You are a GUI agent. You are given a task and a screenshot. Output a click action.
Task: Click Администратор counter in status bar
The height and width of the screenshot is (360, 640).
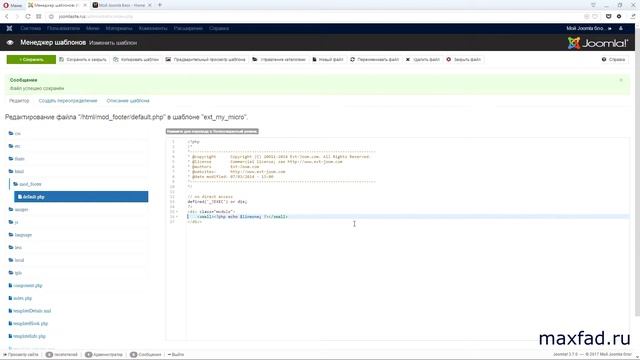click(x=104, y=355)
